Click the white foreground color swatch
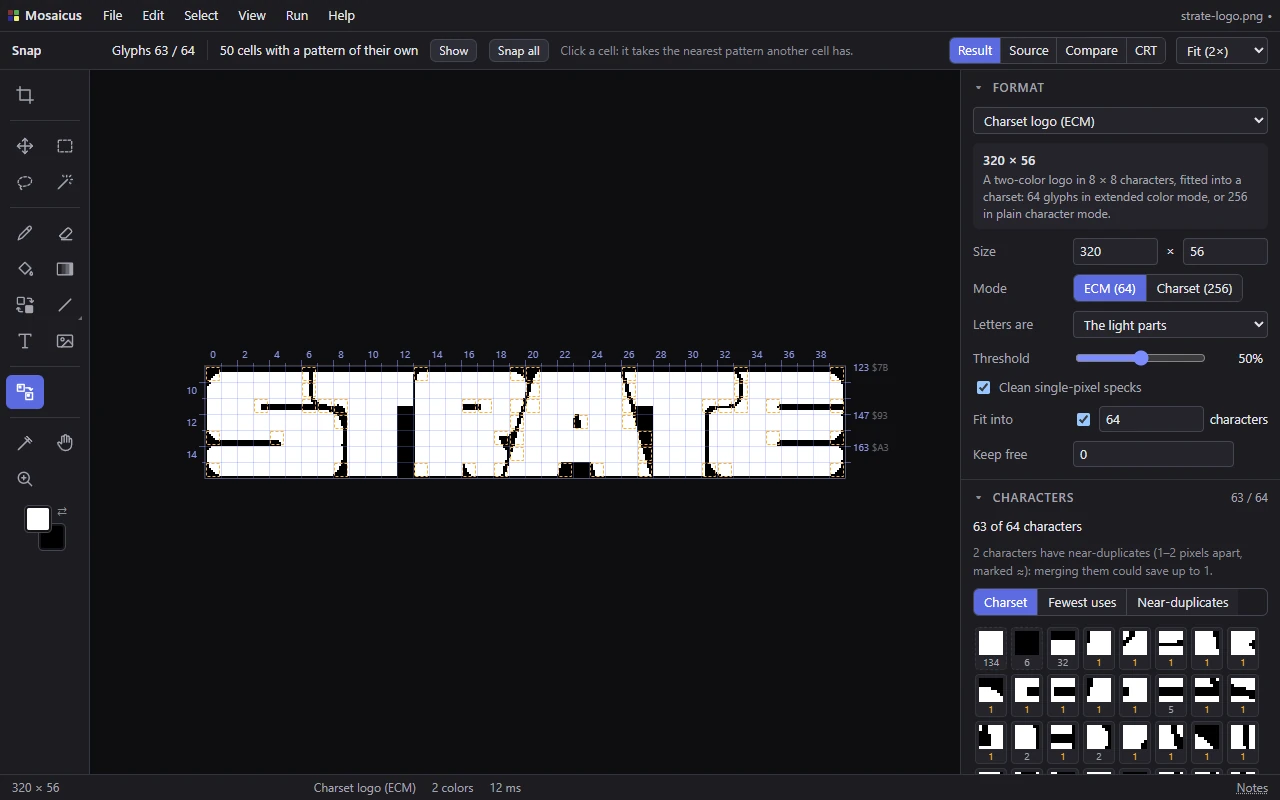 [38, 519]
